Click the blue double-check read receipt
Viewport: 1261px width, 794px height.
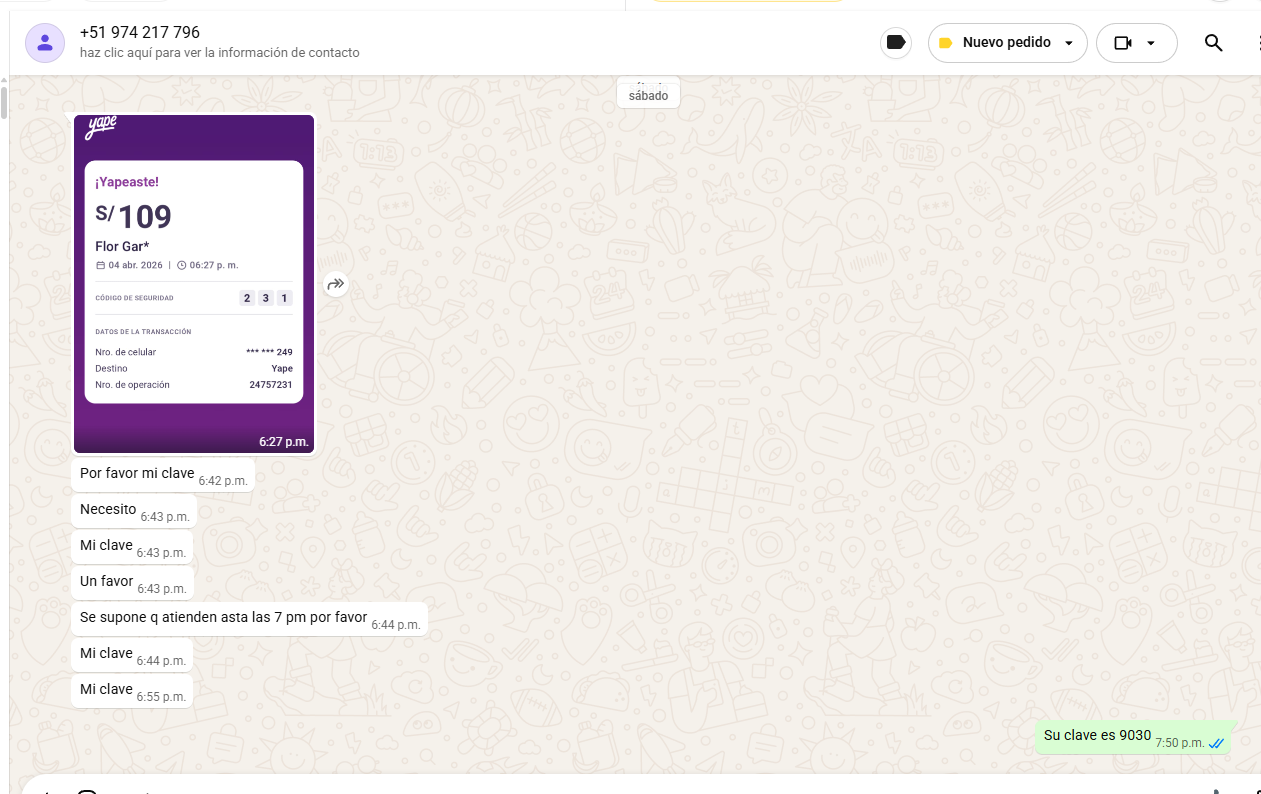(1217, 744)
